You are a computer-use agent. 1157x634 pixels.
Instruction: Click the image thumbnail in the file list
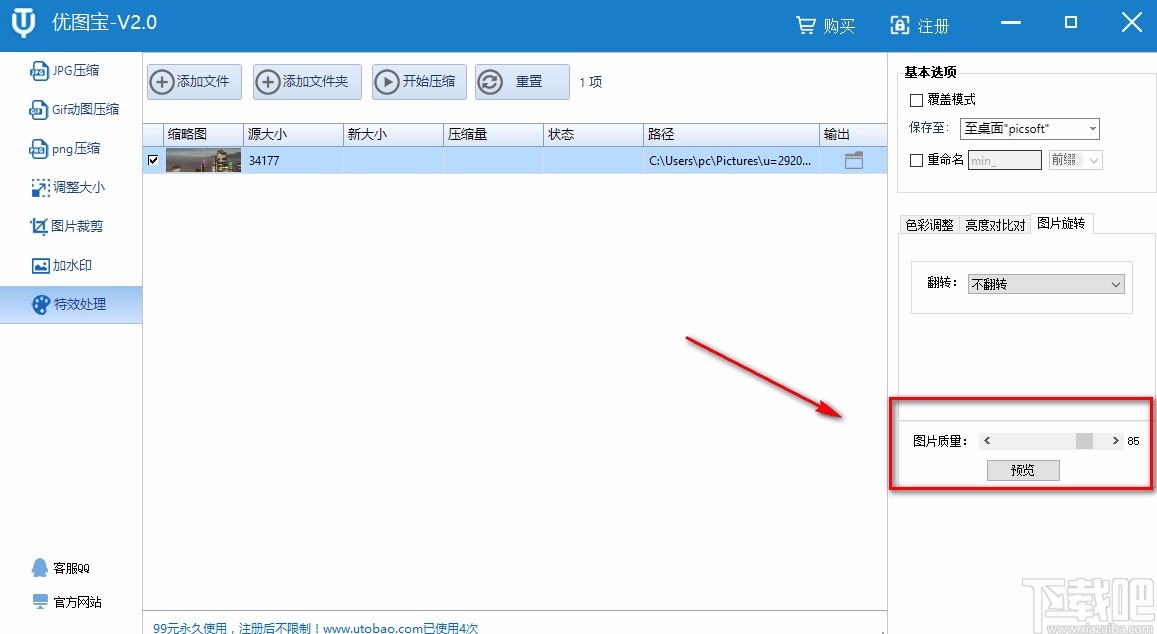click(x=203, y=160)
